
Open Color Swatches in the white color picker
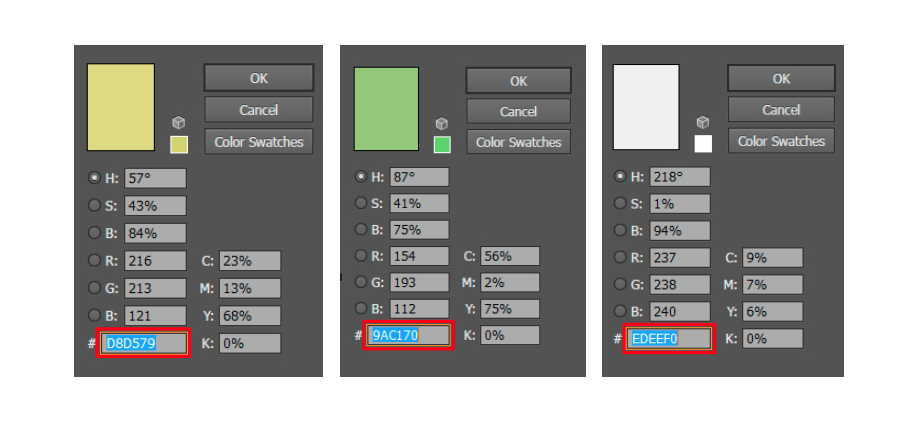click(781, 141)
